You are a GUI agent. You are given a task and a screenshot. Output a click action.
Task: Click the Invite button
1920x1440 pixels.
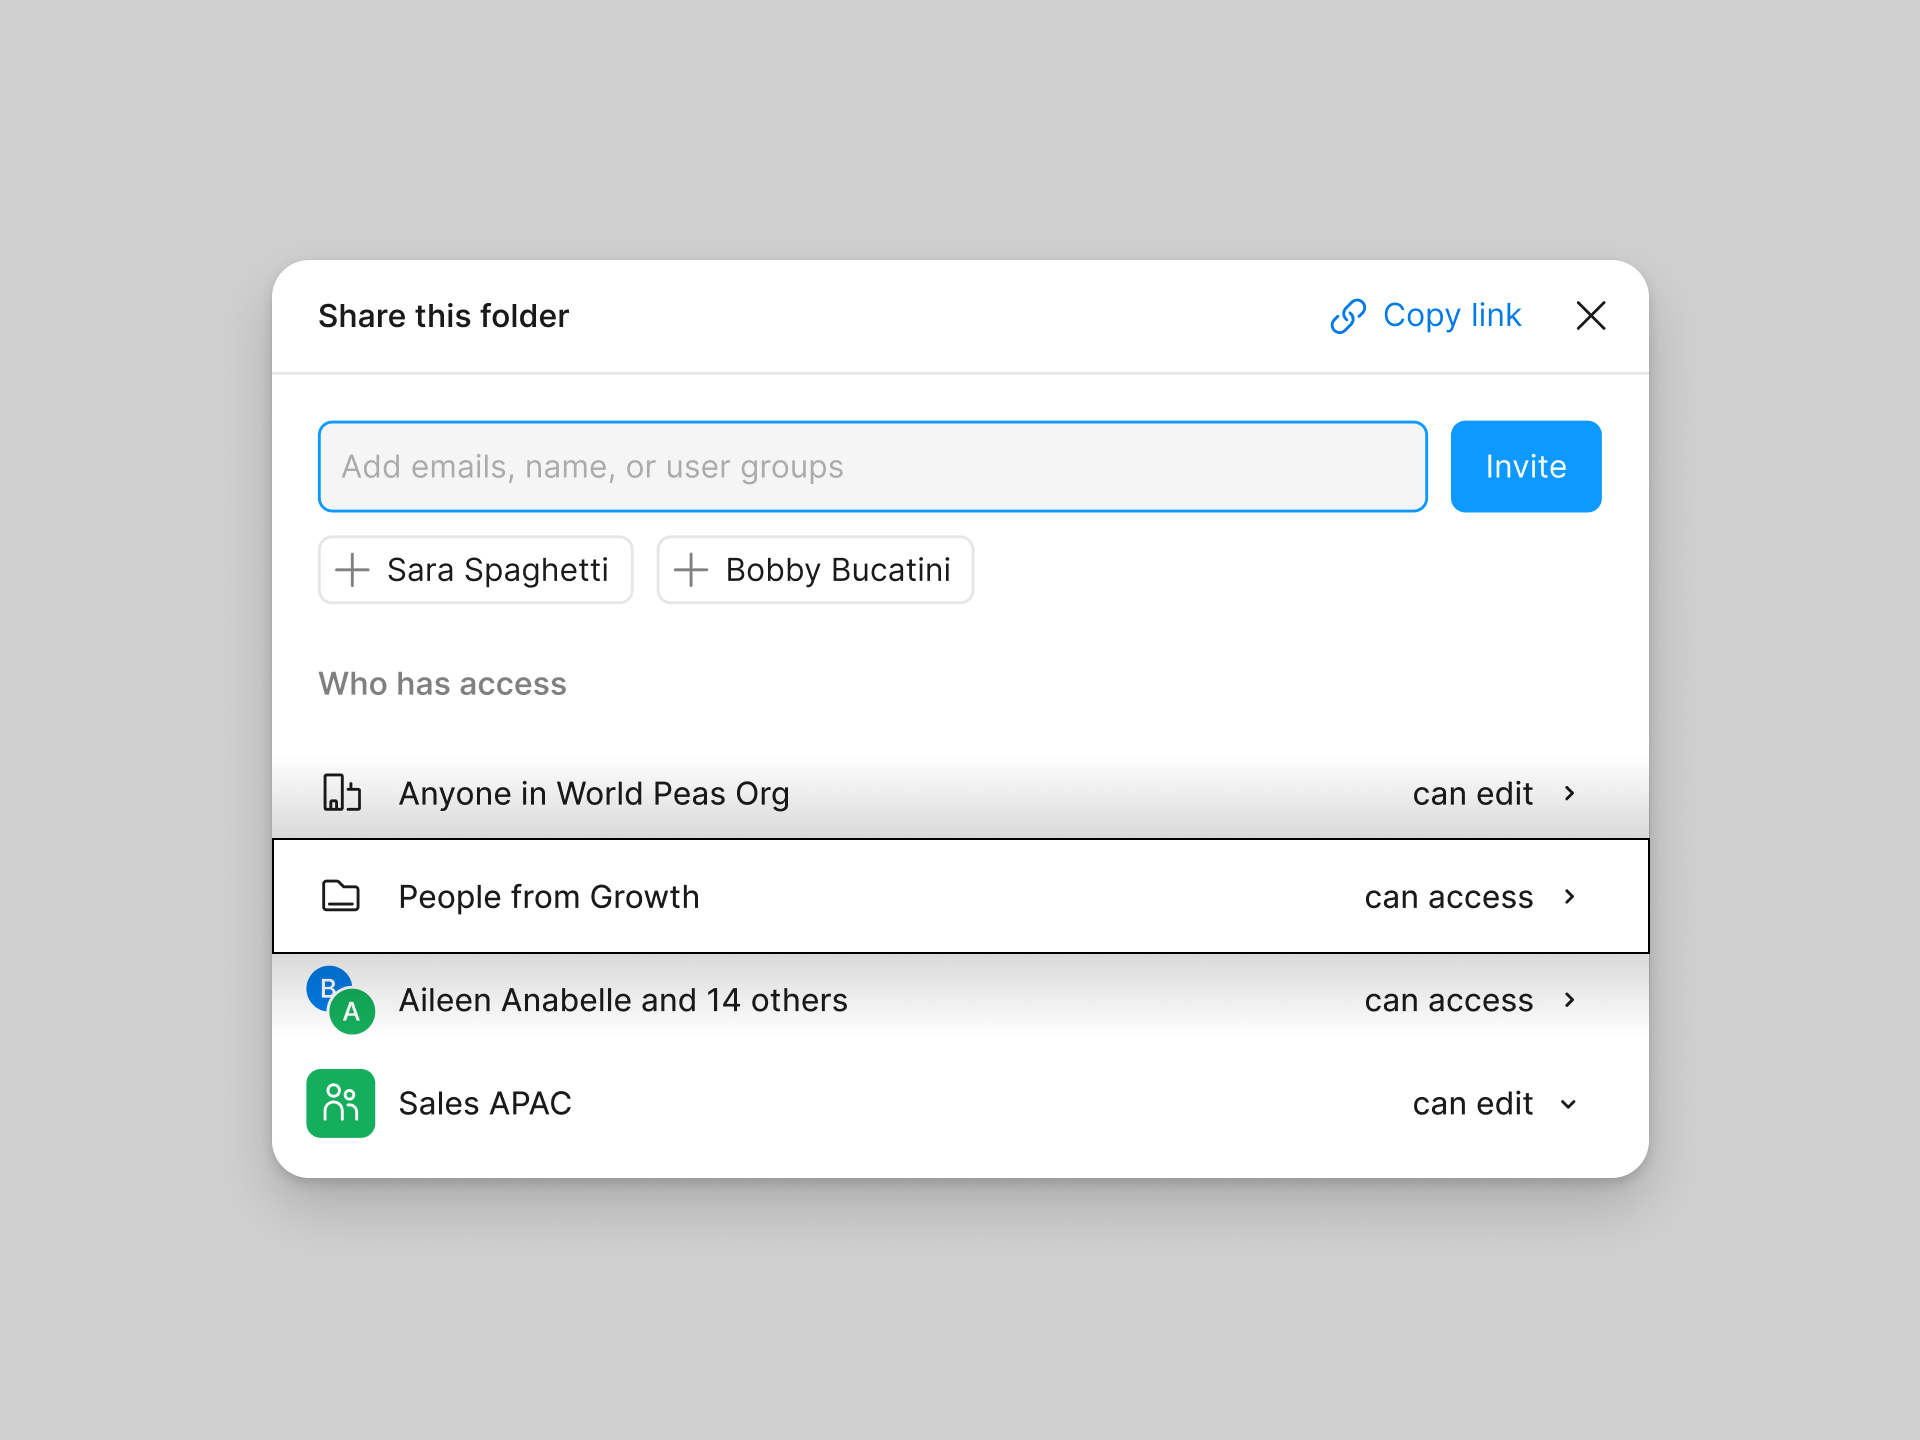(x=1526, y=466)
